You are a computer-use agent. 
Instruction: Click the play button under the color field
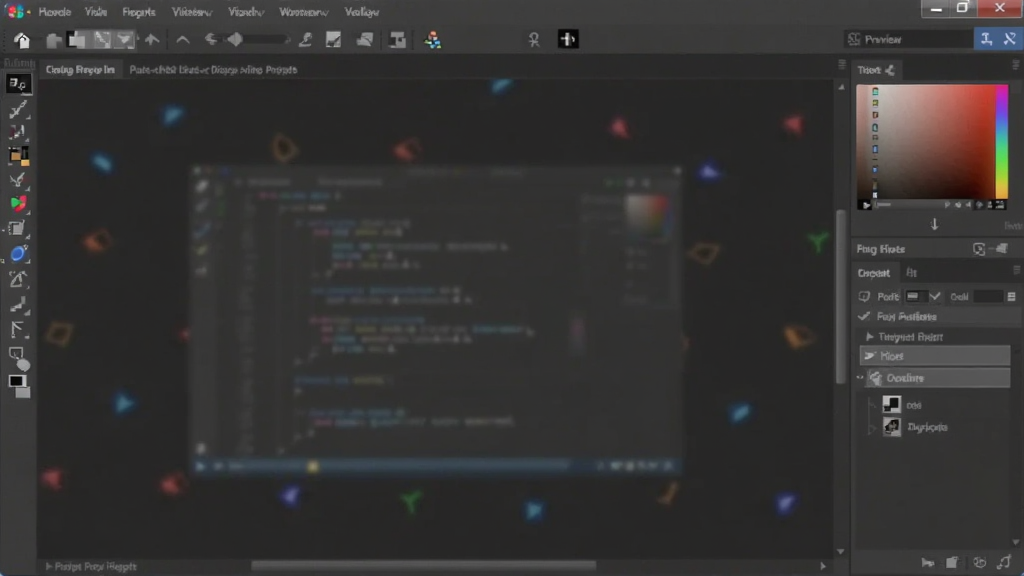pos(866,205)
